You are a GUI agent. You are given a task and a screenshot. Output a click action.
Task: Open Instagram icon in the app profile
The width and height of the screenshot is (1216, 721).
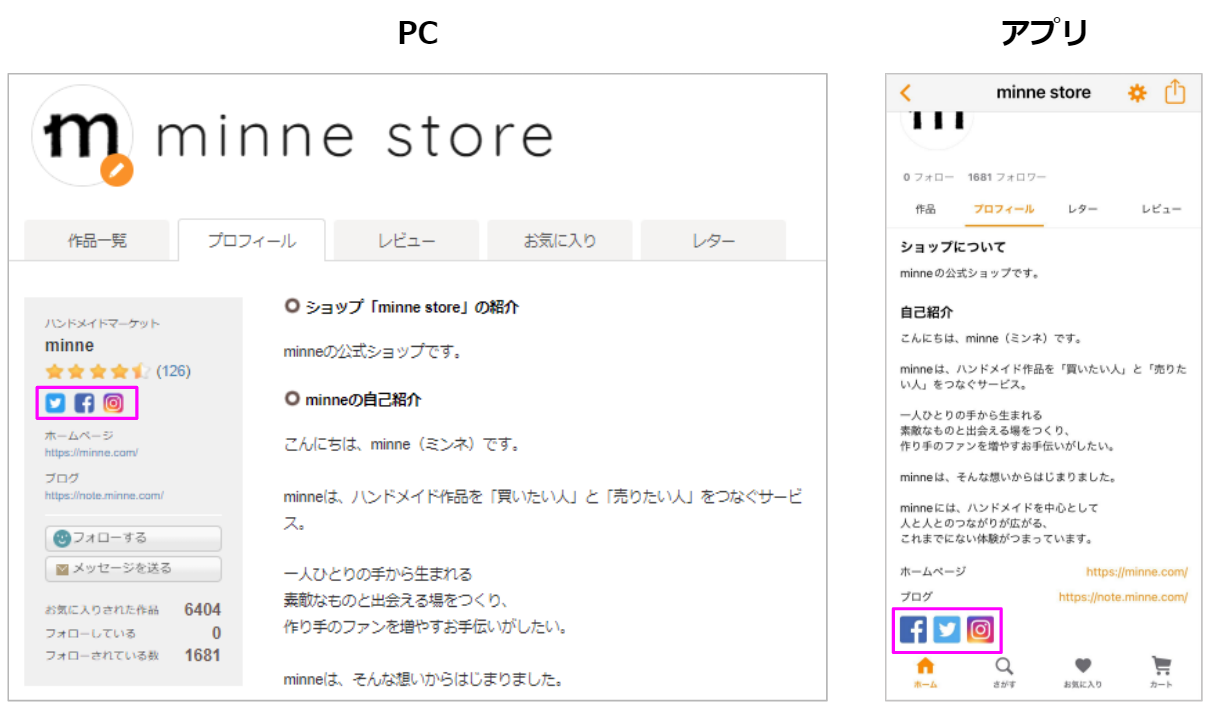point(980,629)
